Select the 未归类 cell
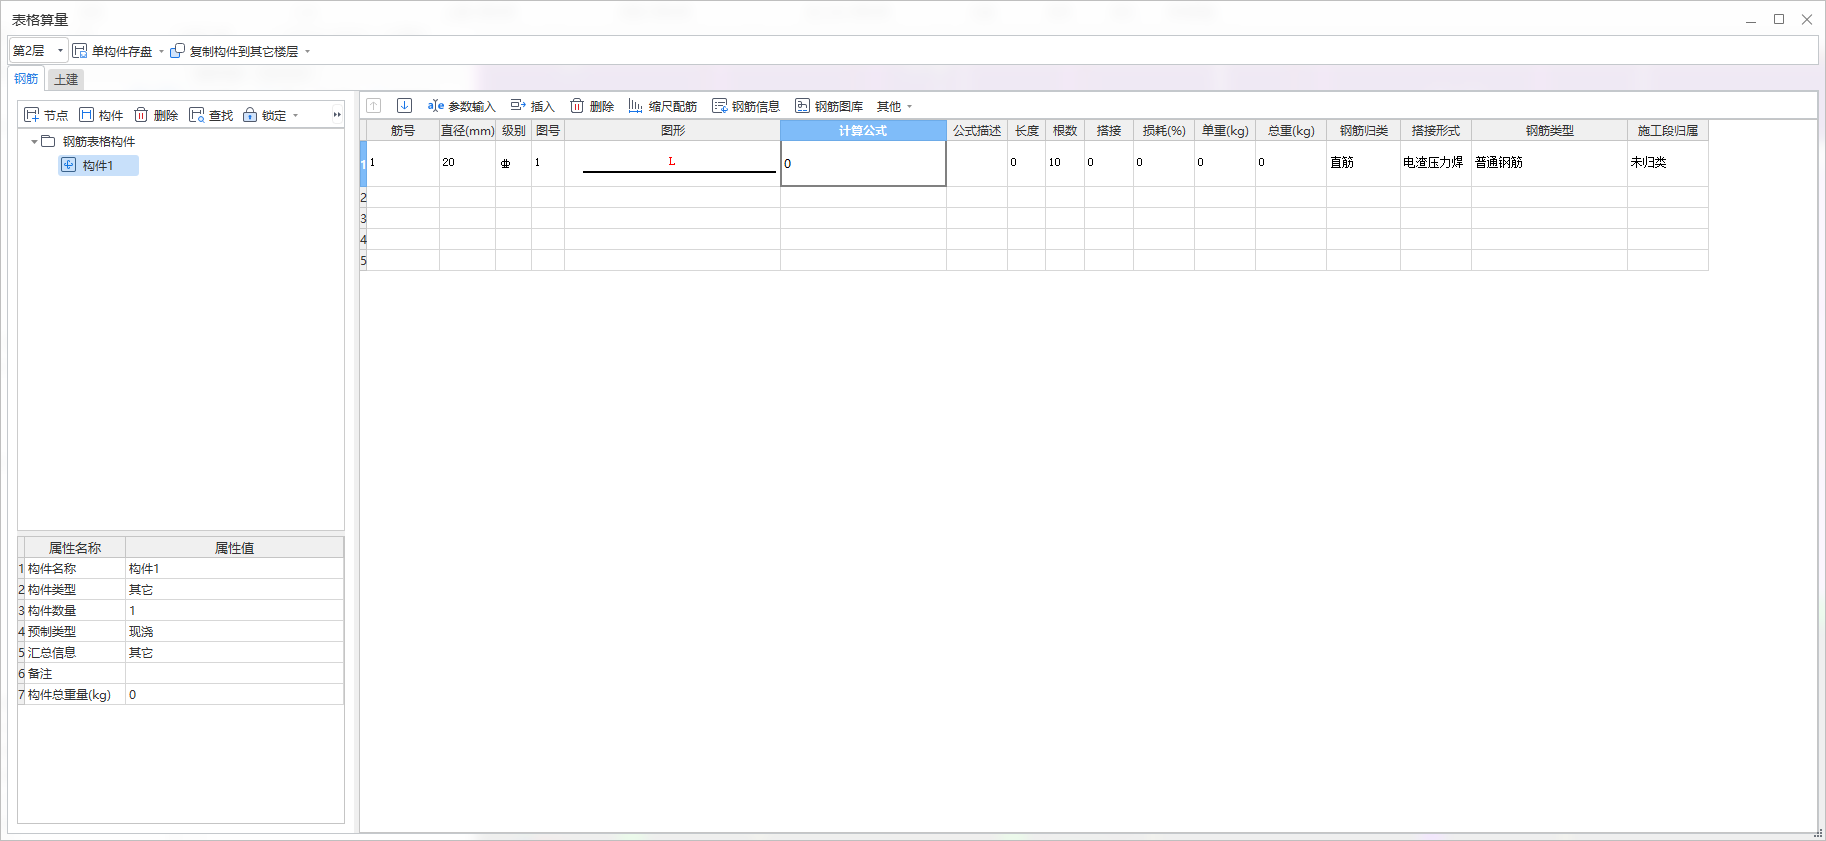Image resolution: width=1826 pixels, height=841 pixels. click(x=1667, y=163)
